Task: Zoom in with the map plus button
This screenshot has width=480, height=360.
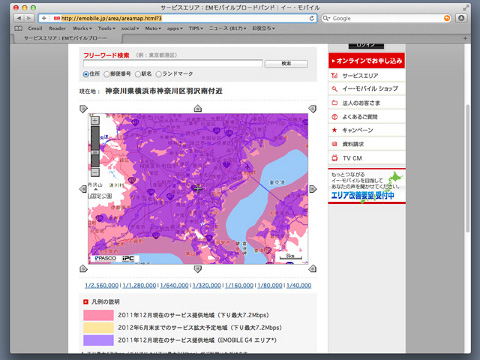Action: (95, 120)
